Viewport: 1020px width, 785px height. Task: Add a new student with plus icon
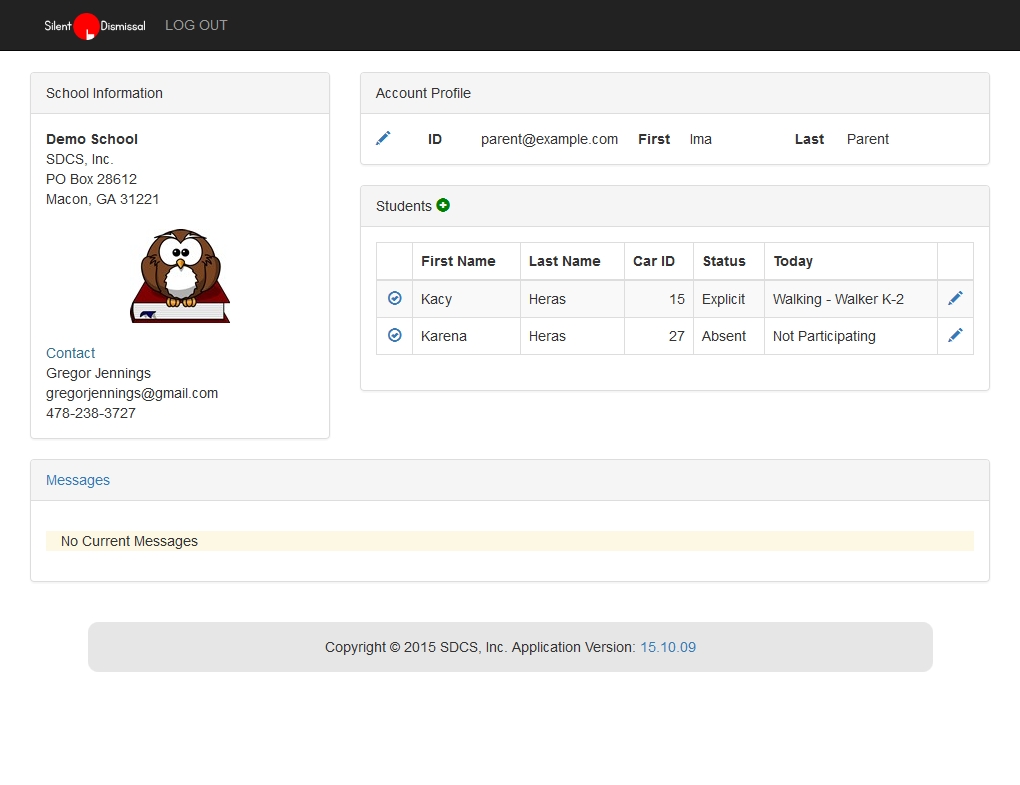point(443,205)
